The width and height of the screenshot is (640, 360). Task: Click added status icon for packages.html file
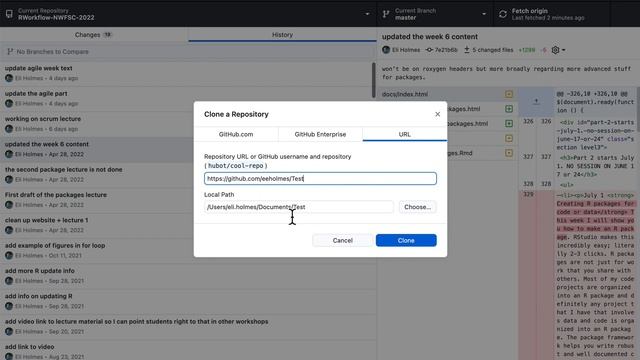tap(509, 123)
